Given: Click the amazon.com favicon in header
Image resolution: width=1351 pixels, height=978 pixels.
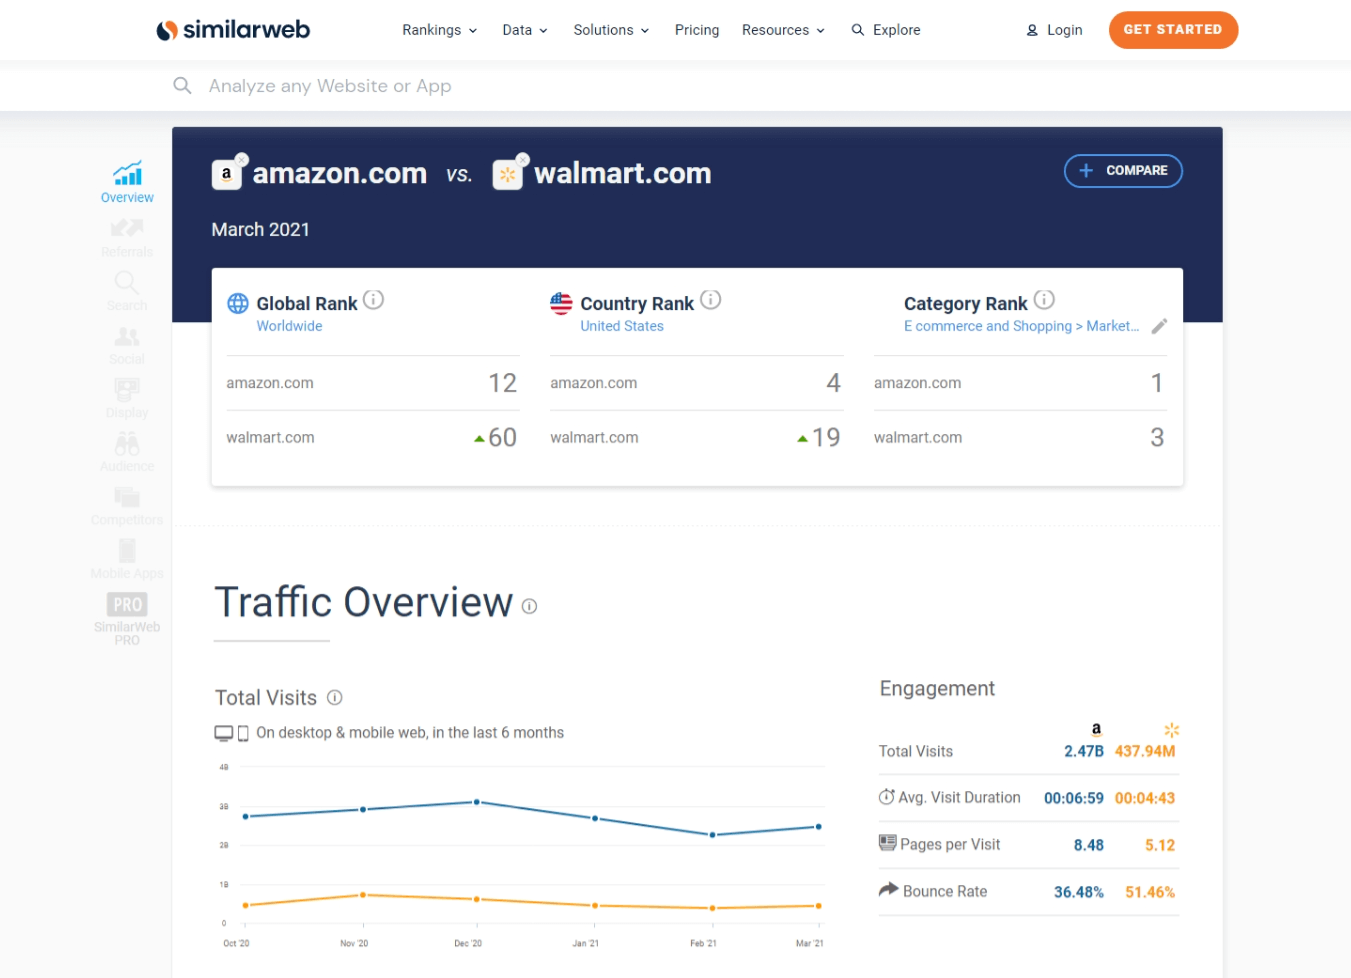Looking at the screenshot, I should (x=227, y=175).
